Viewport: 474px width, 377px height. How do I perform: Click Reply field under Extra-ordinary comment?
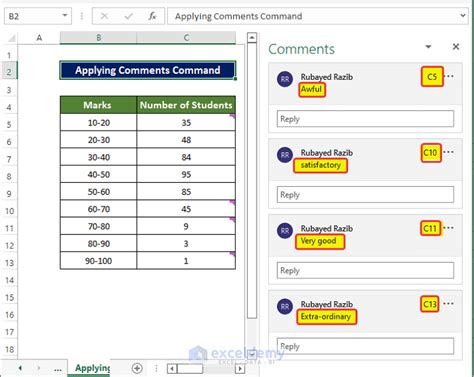(x=365, y=346)
